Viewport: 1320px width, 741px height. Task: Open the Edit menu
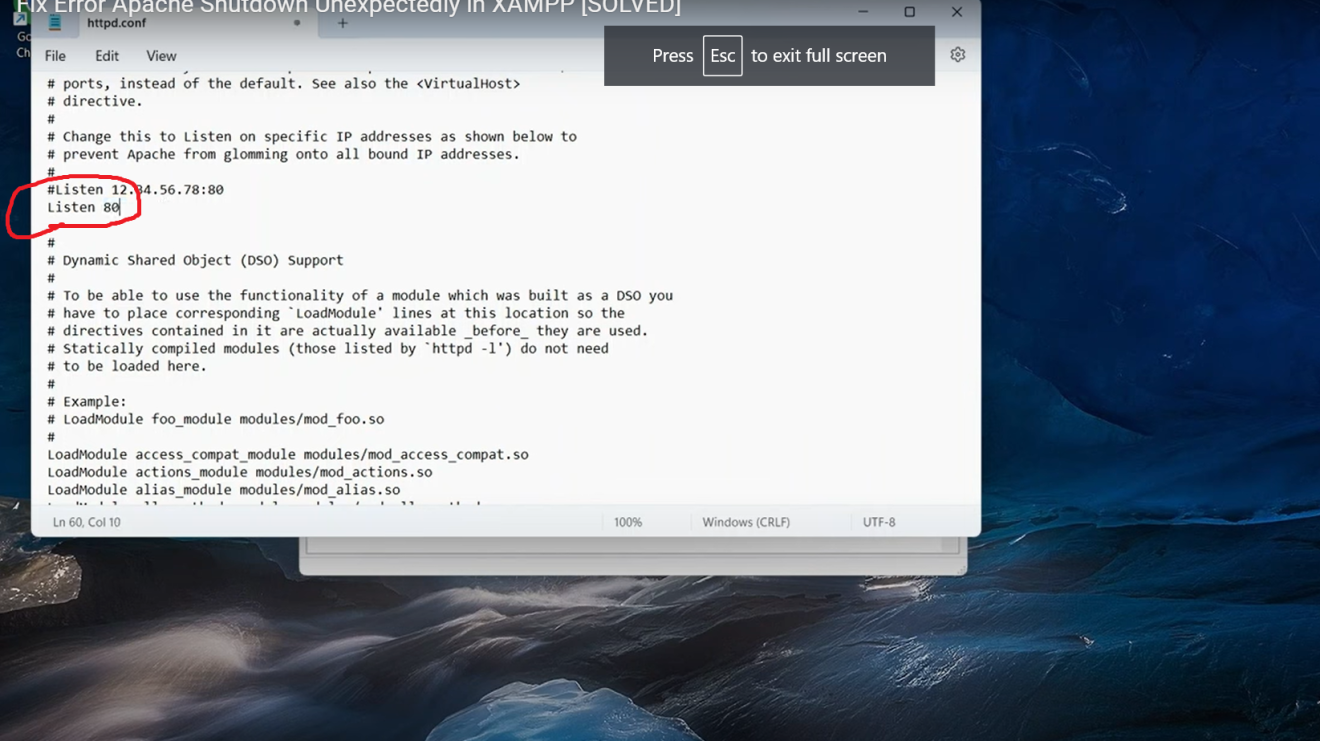107,56
